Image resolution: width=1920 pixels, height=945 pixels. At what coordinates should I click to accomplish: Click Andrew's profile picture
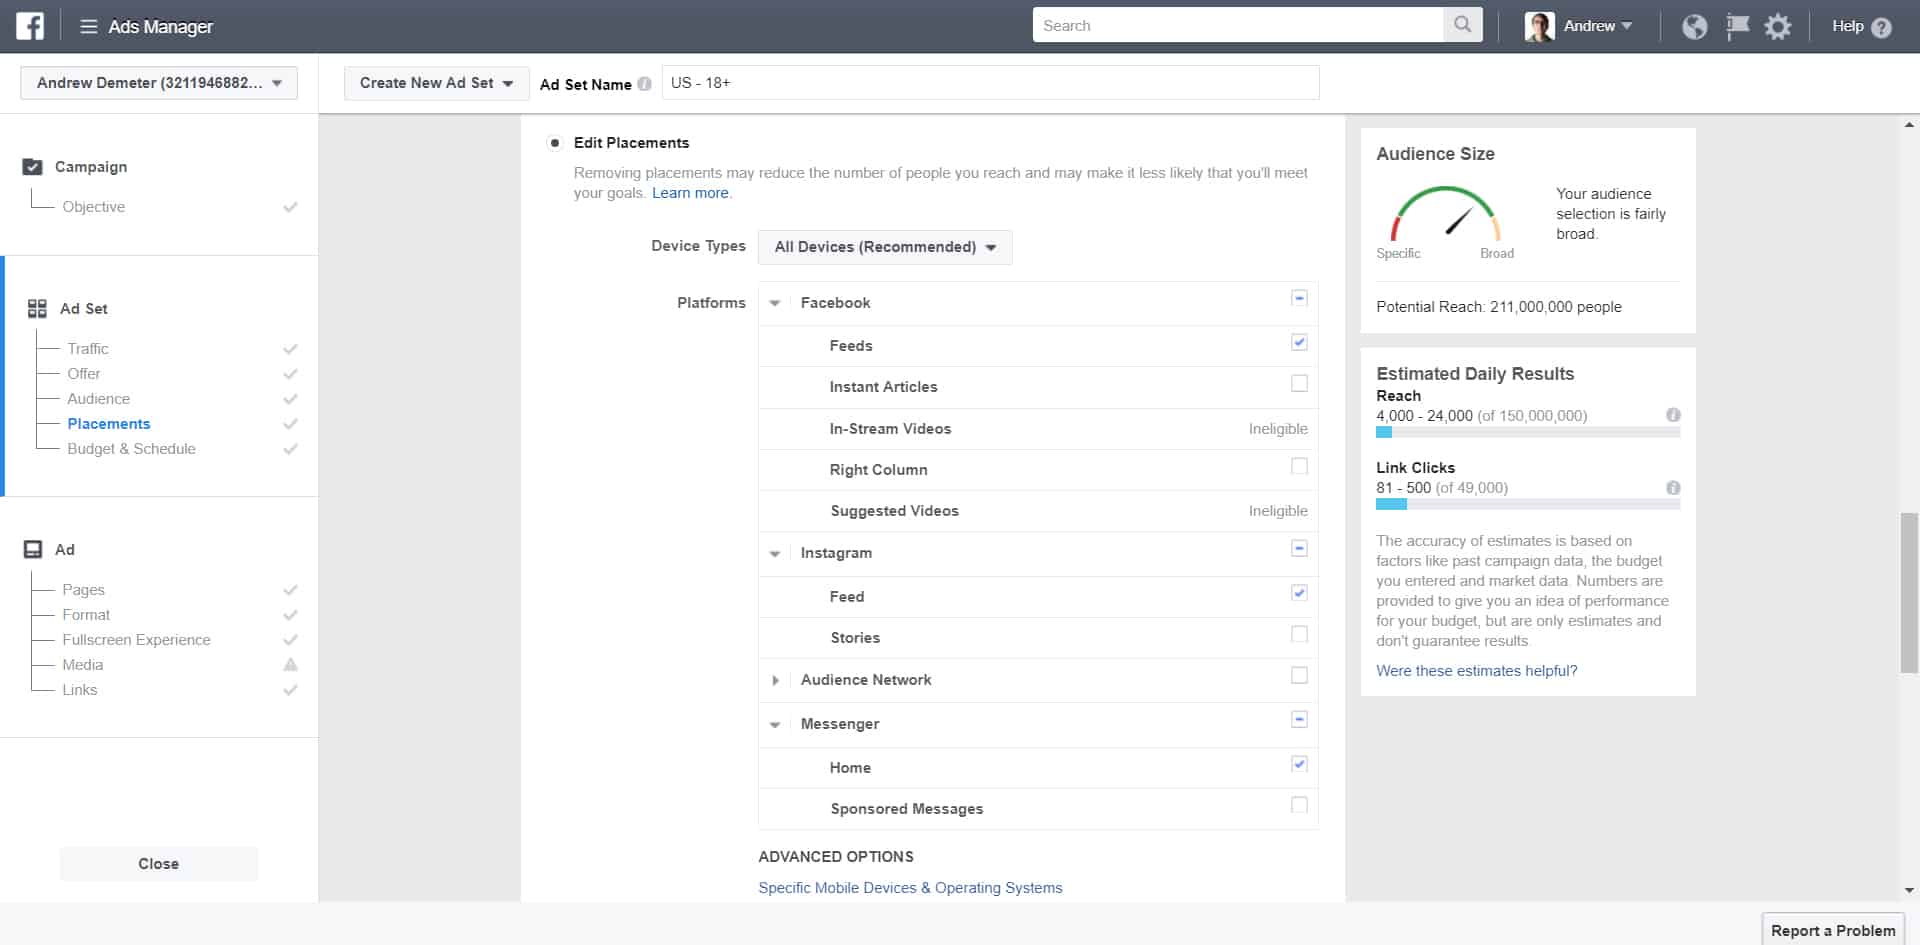pyautogui.click(x=1539, y=26)
